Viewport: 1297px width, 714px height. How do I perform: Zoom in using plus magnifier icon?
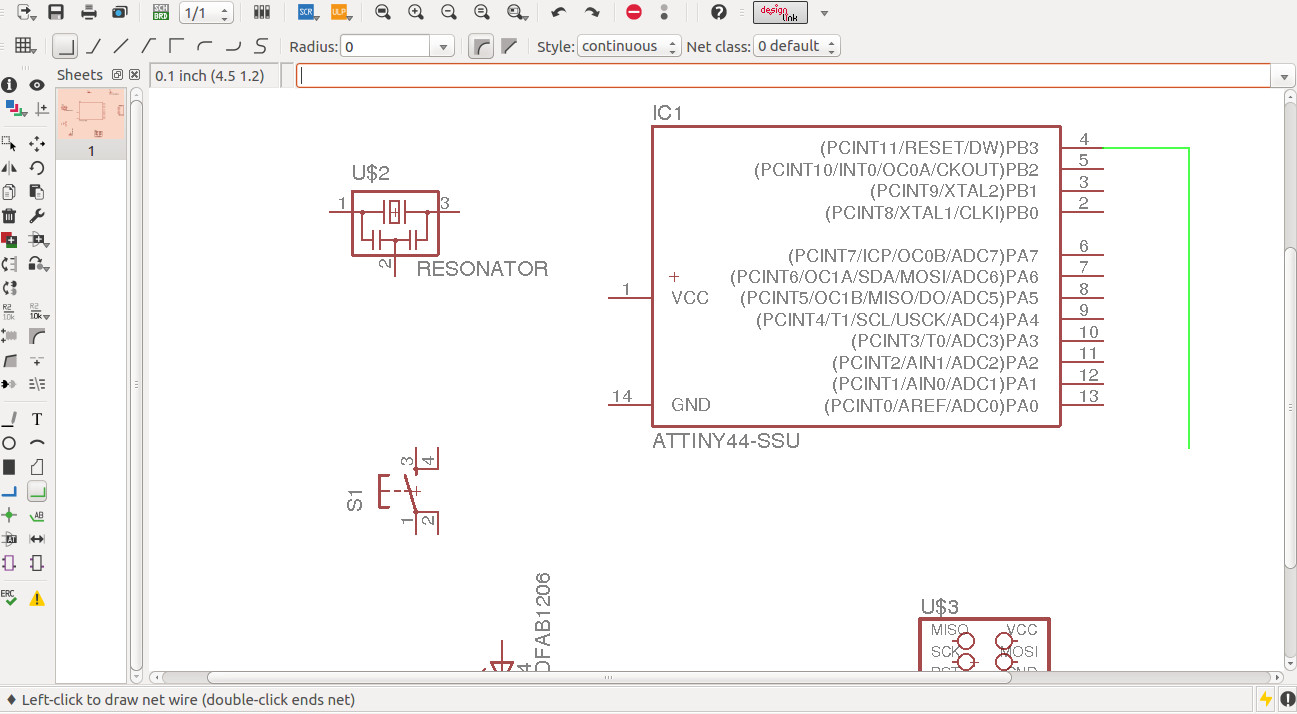(x=416, y=13)
